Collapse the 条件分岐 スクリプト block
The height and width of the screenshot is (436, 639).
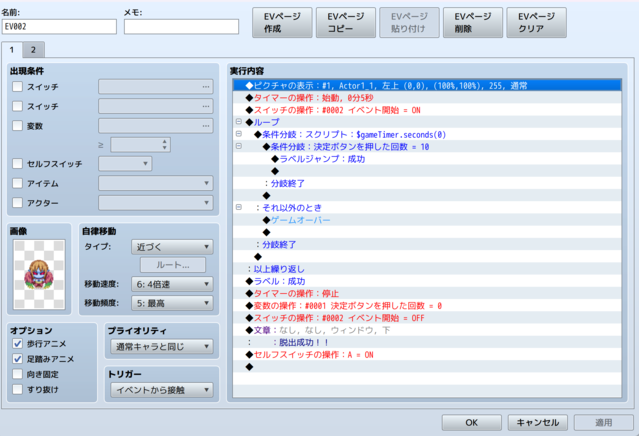coord(239,134)
